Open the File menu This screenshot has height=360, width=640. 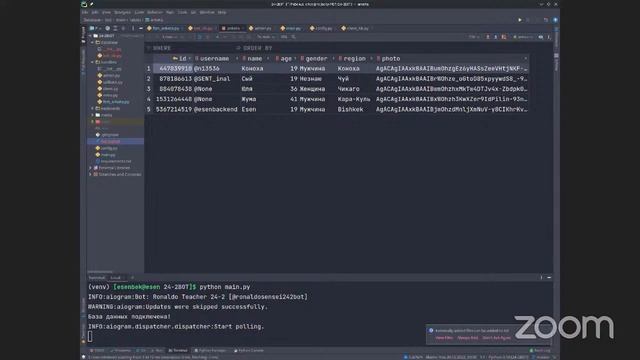click(85, 12)
